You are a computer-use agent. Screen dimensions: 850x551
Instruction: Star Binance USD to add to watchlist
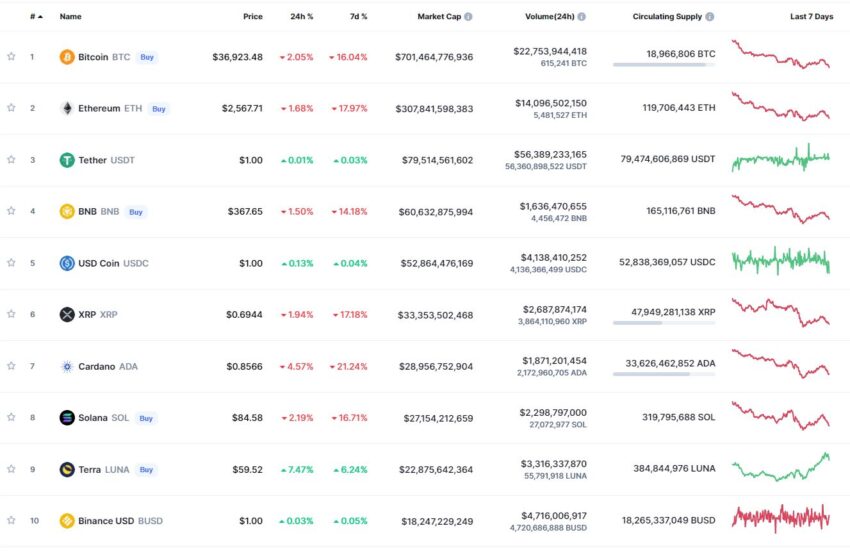11,520
